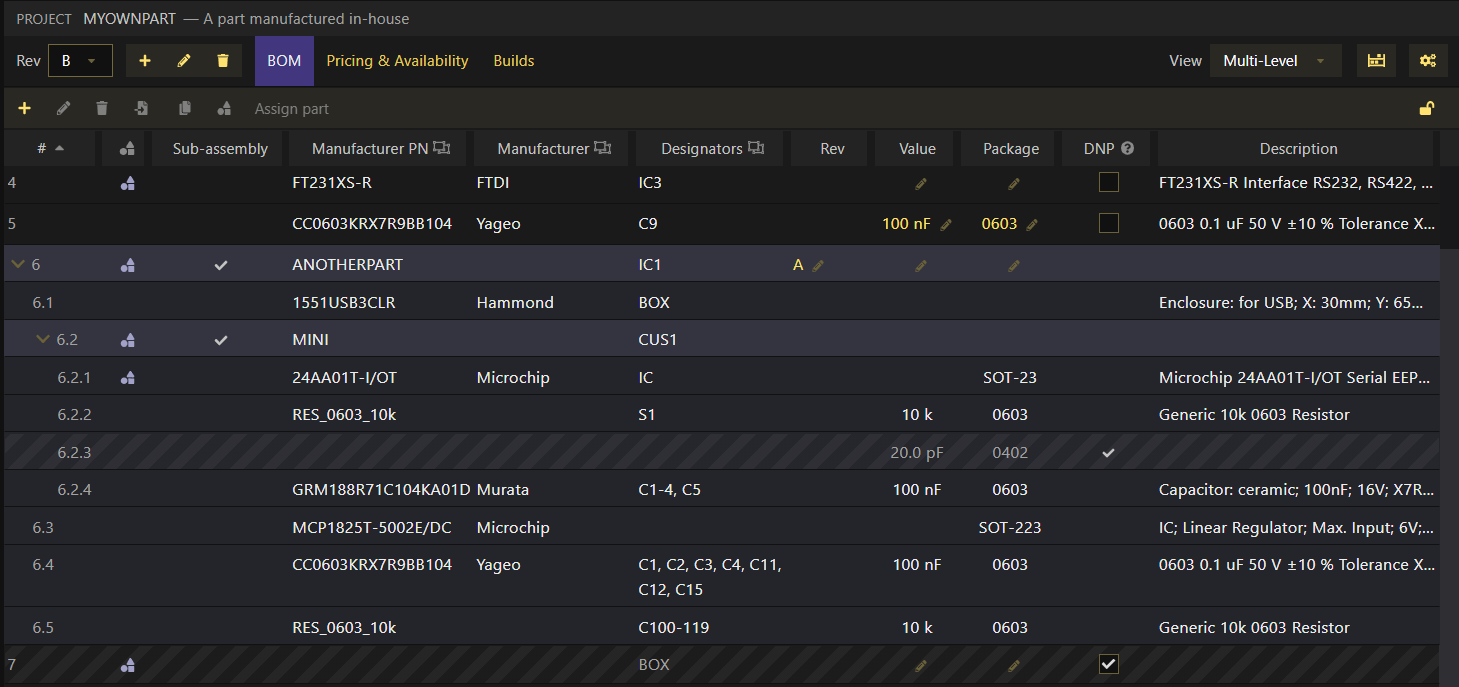Click the icon beside the Designators header
This screenshot has width=1459, height=687.
[x=756, y=148]
